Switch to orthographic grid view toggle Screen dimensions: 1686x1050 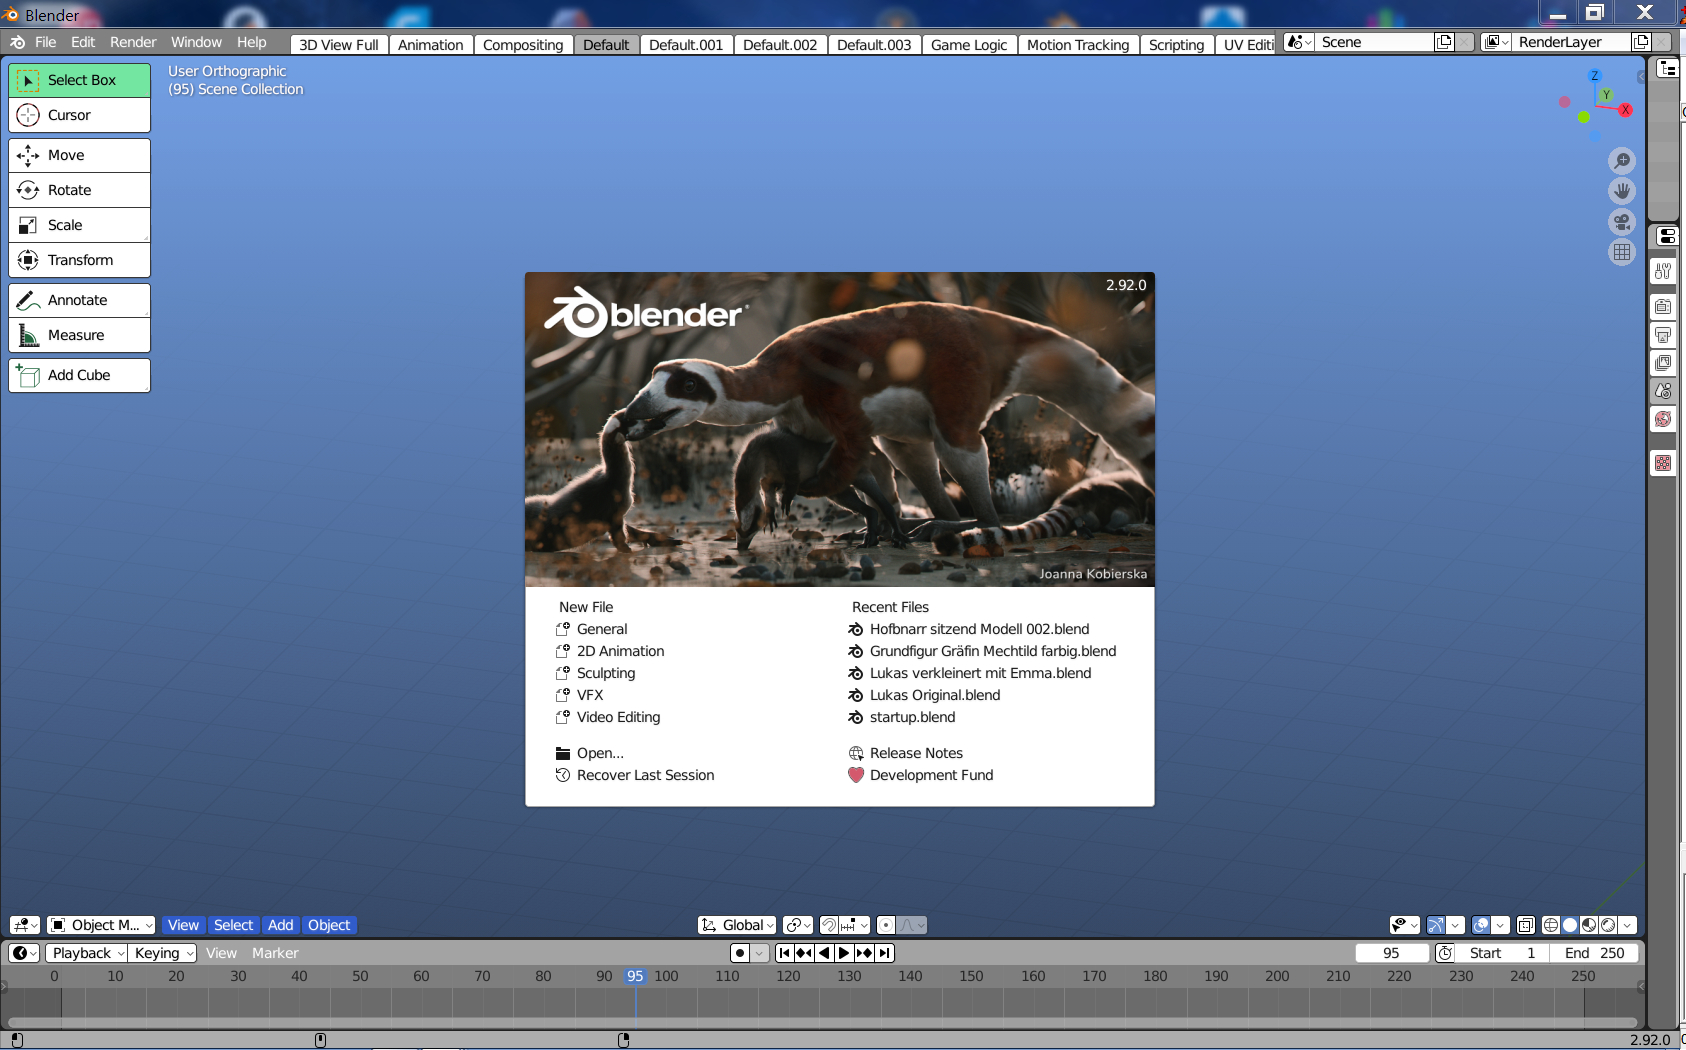click(x=1622, y=252)
